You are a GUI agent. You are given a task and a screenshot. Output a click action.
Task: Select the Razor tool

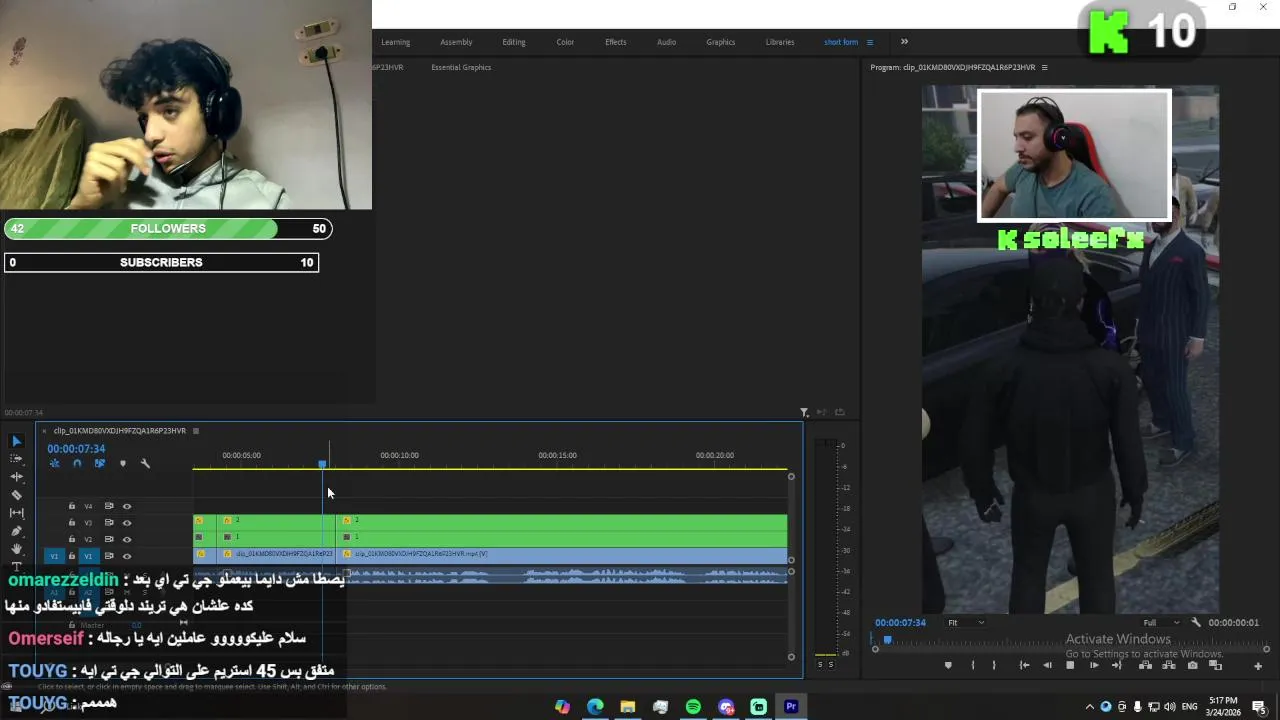point(16,495)
